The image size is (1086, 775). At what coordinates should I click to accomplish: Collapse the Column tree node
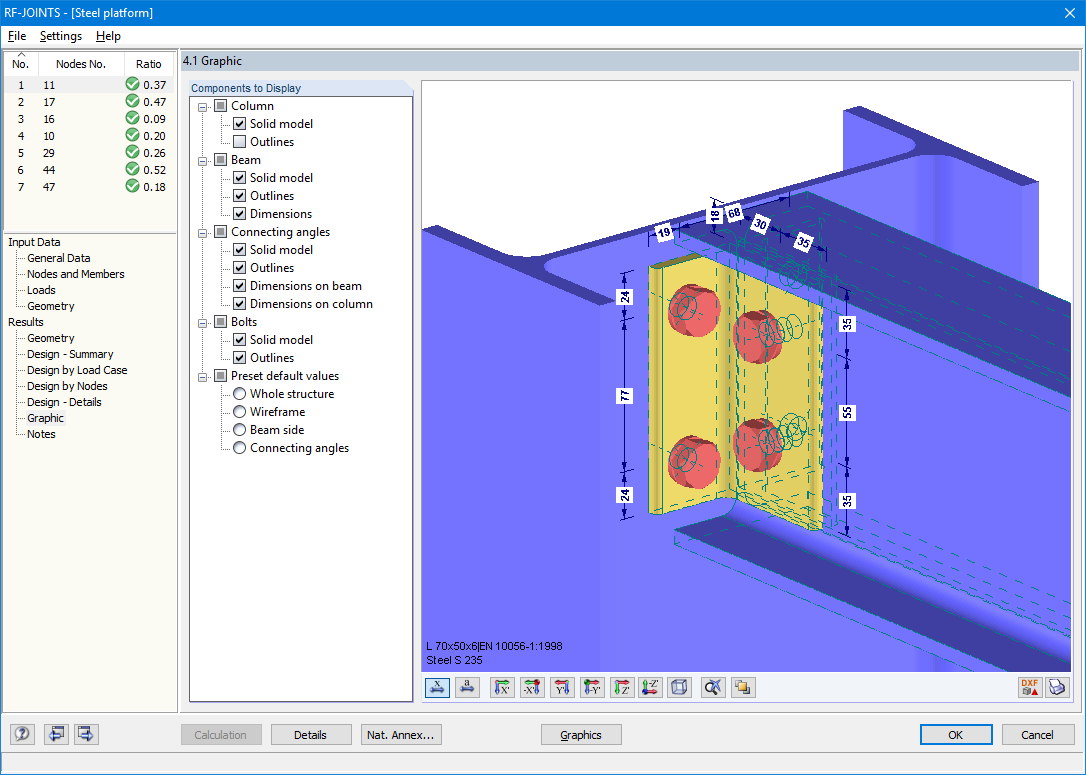pos(203,107)
